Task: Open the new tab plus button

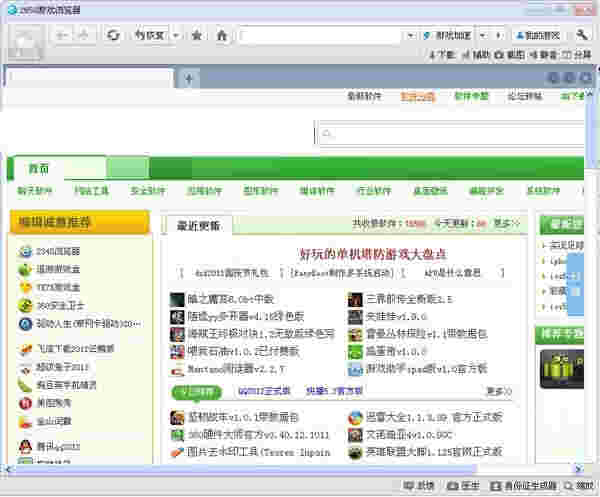Action: 189,78
